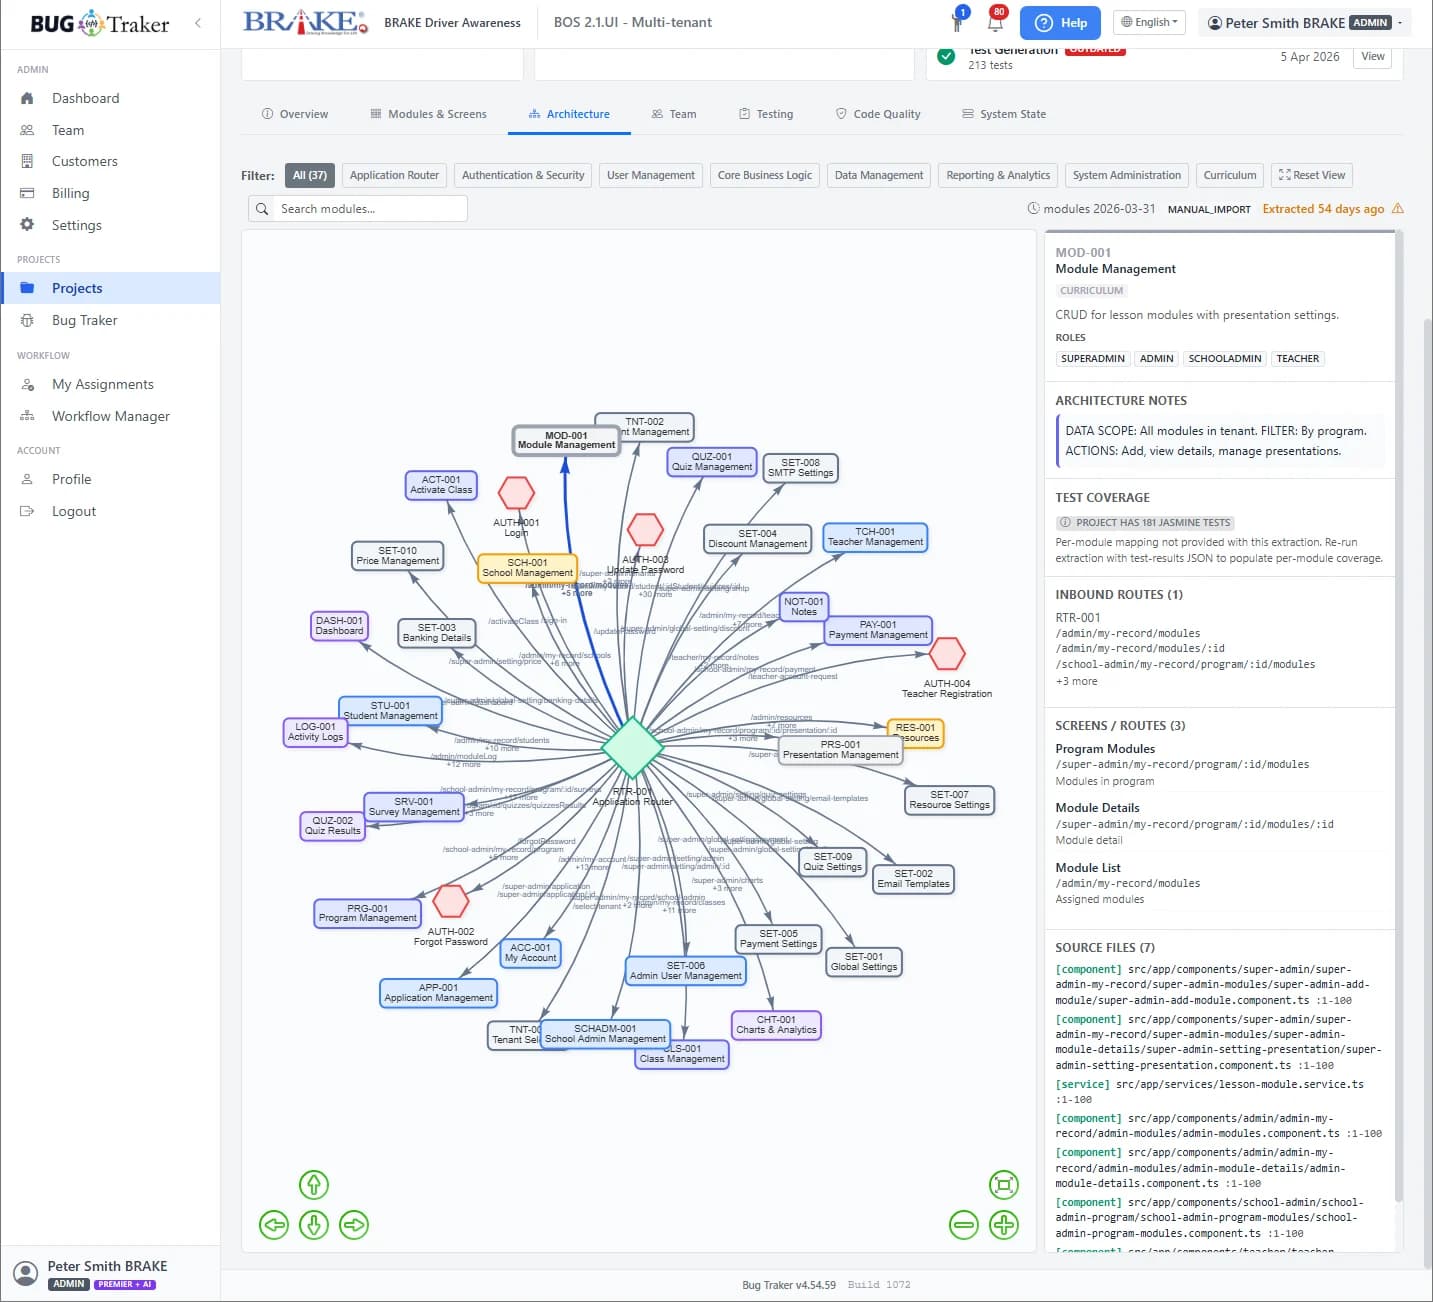The width and height of the screenshot is (1433, 1302).
Task: Pan the diagram left with the arrow icon
Action: pyautogui.click(x=274, y=1225)
